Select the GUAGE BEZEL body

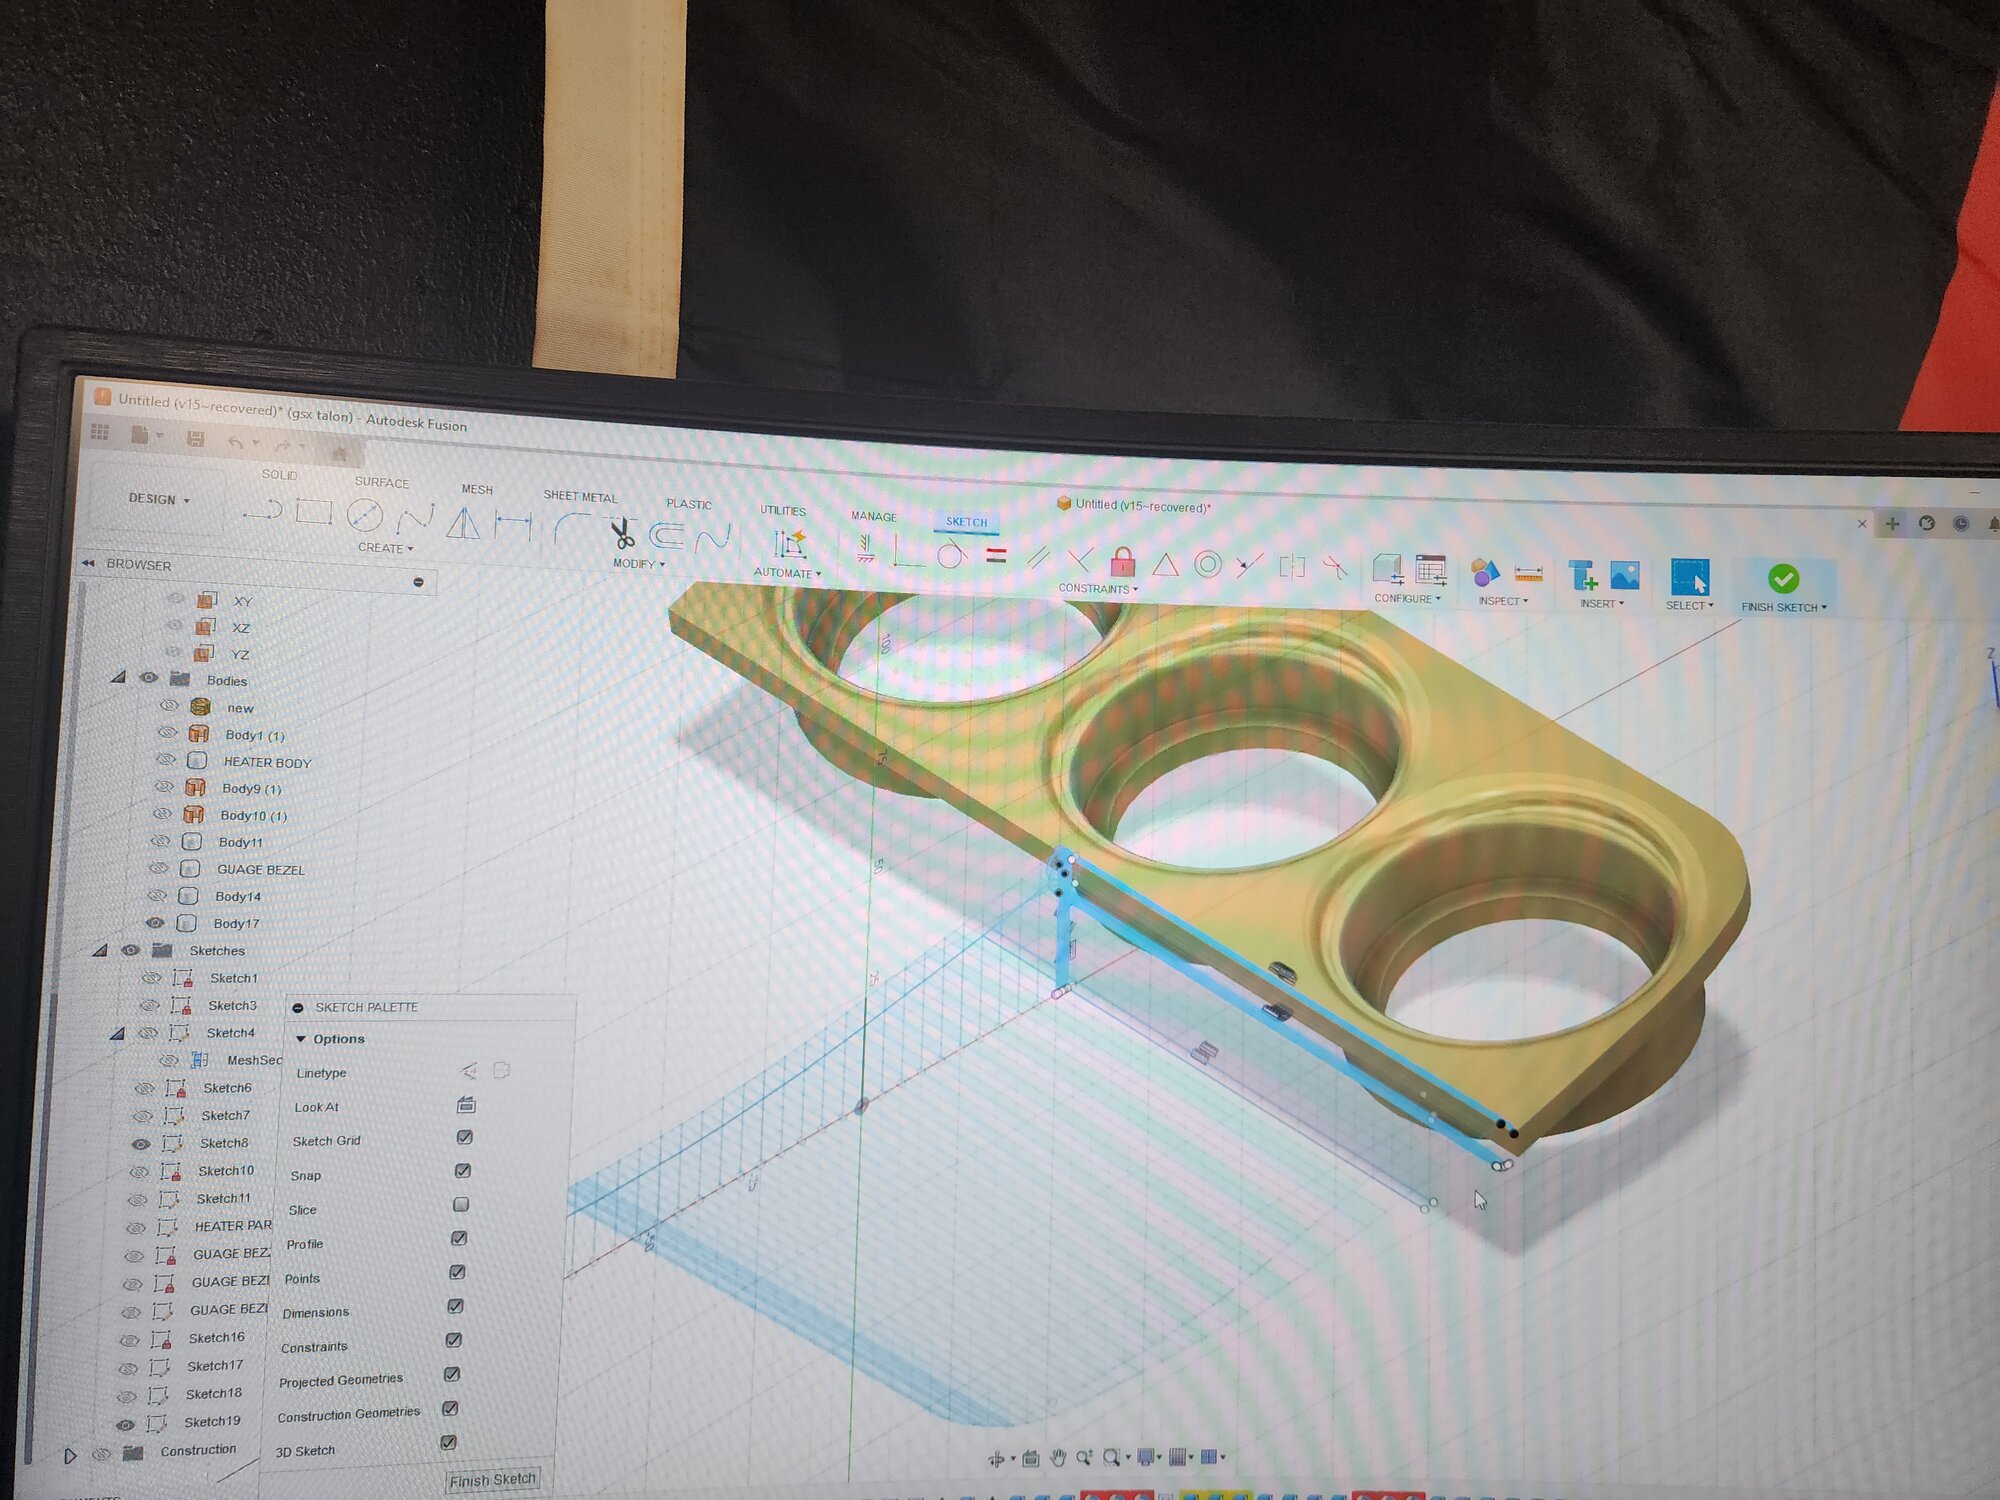point(261,870)
